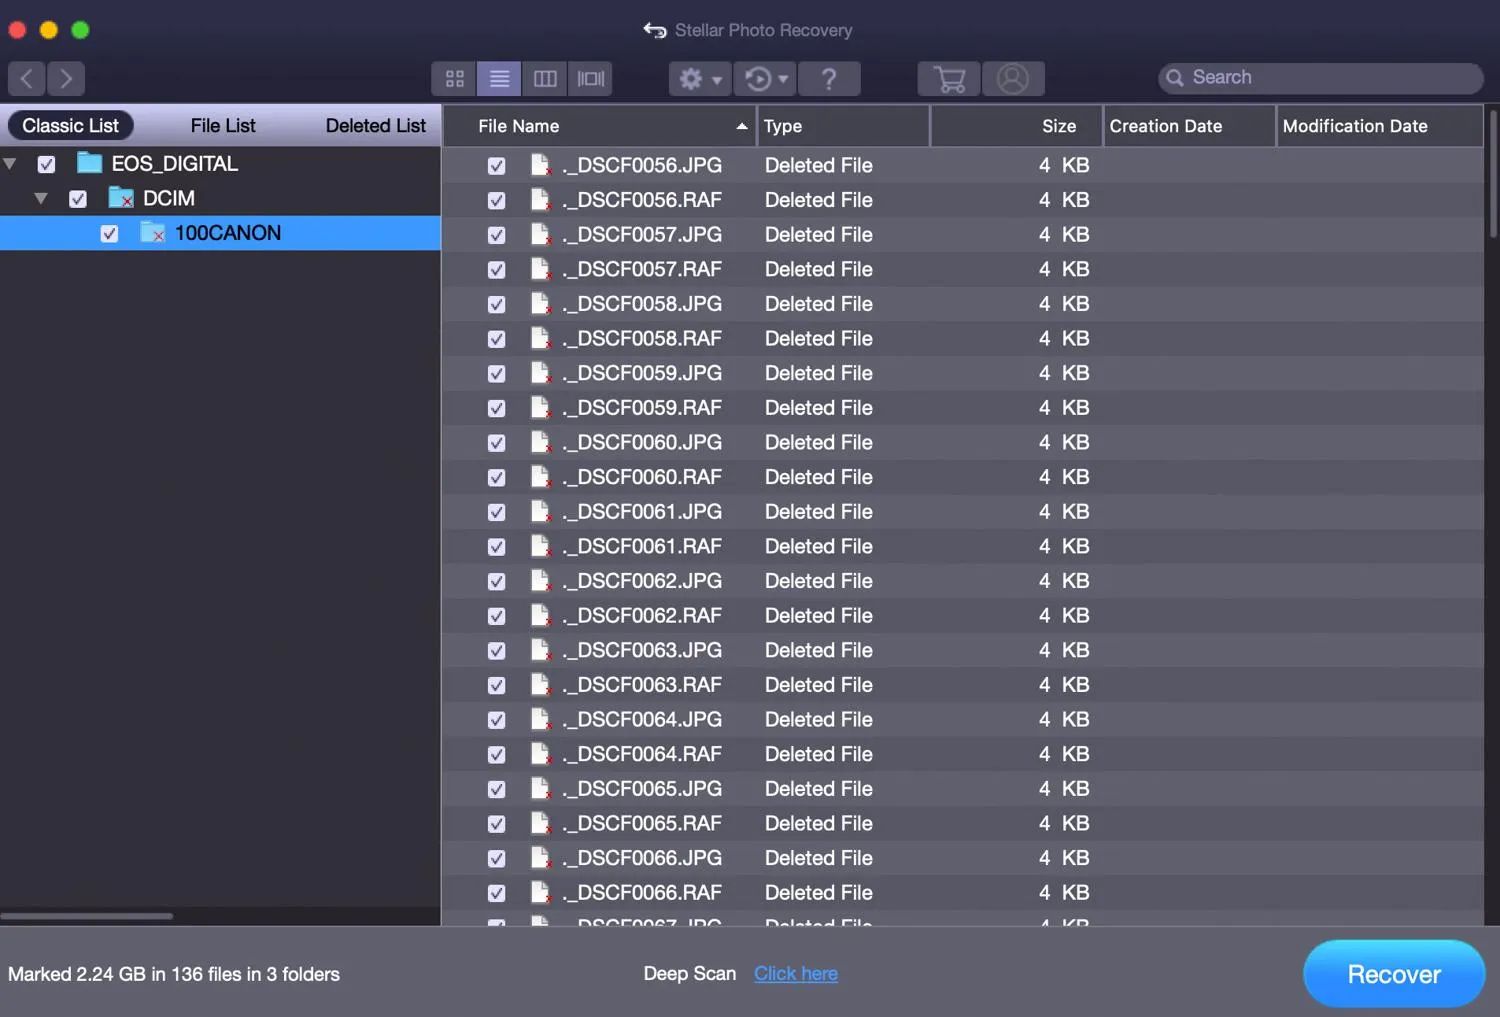Screen dimensions: 1500x1017
Task: Open the shopping cart to buy
Action: point(949,79)
